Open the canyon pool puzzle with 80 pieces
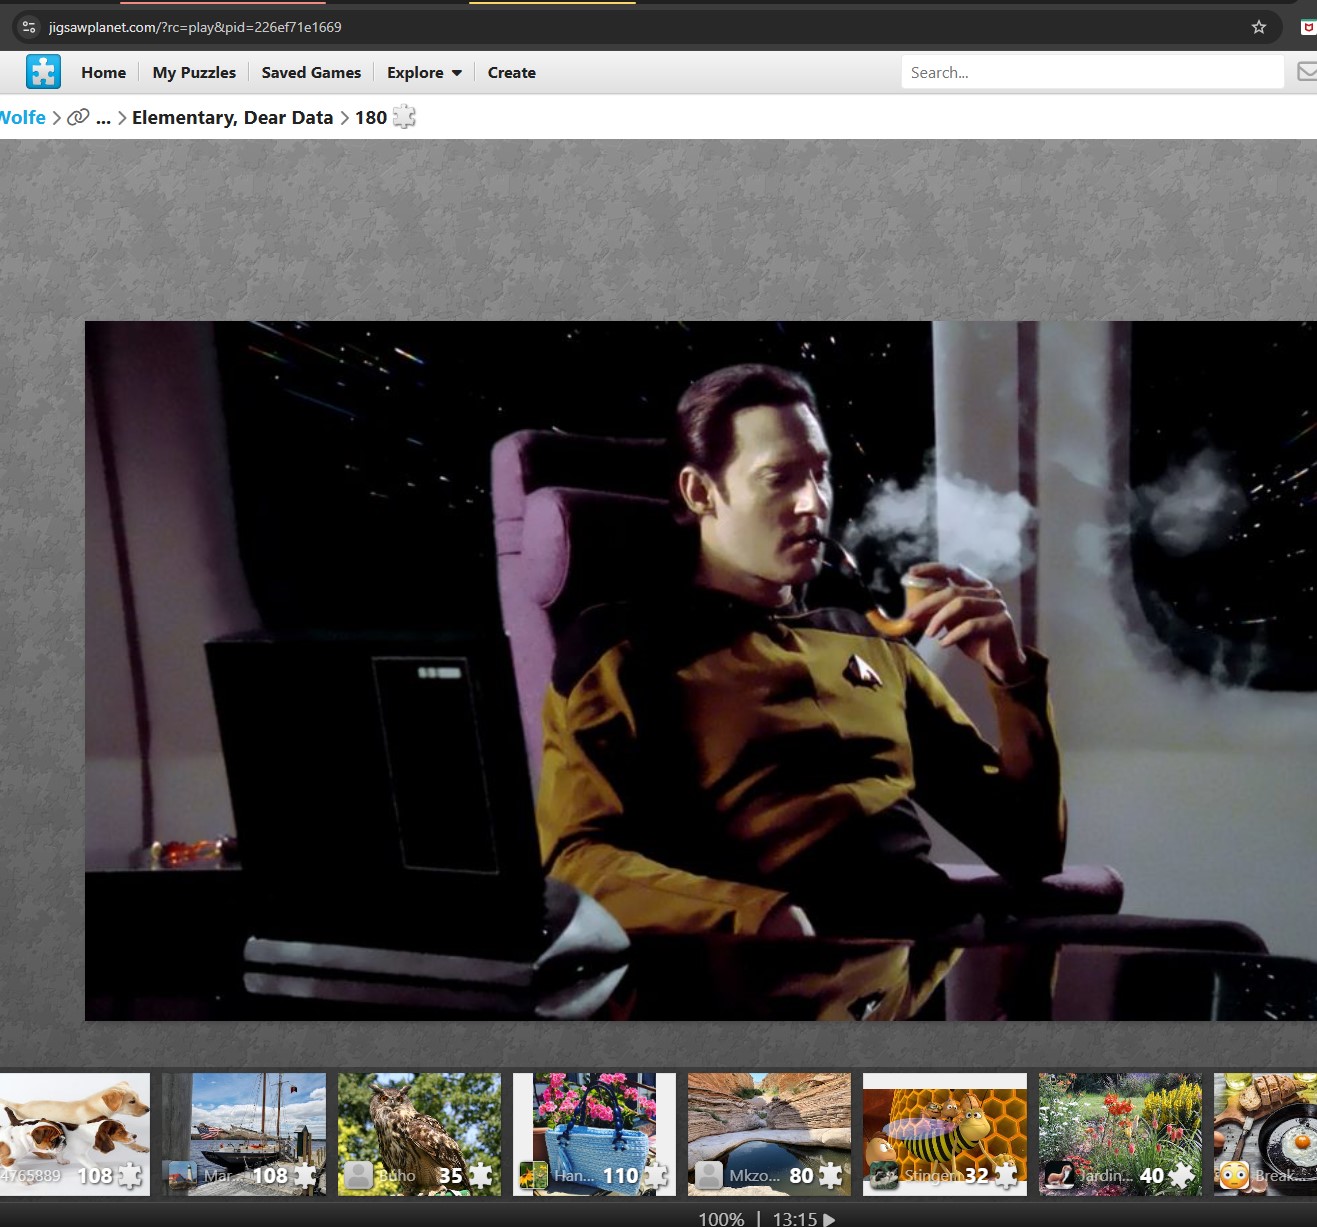This screenshot has width=1317, height=1227. coord(769,1134)
